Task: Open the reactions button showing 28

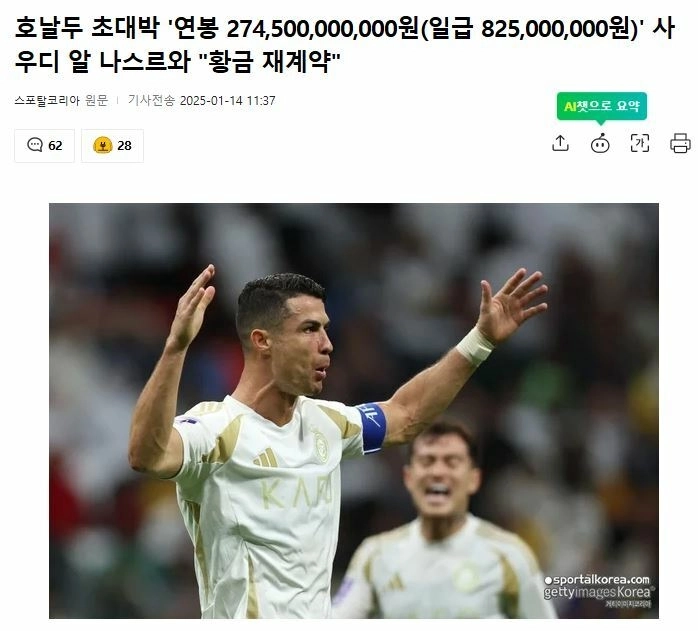Action: pyautogui.click(x=112, y=146)
